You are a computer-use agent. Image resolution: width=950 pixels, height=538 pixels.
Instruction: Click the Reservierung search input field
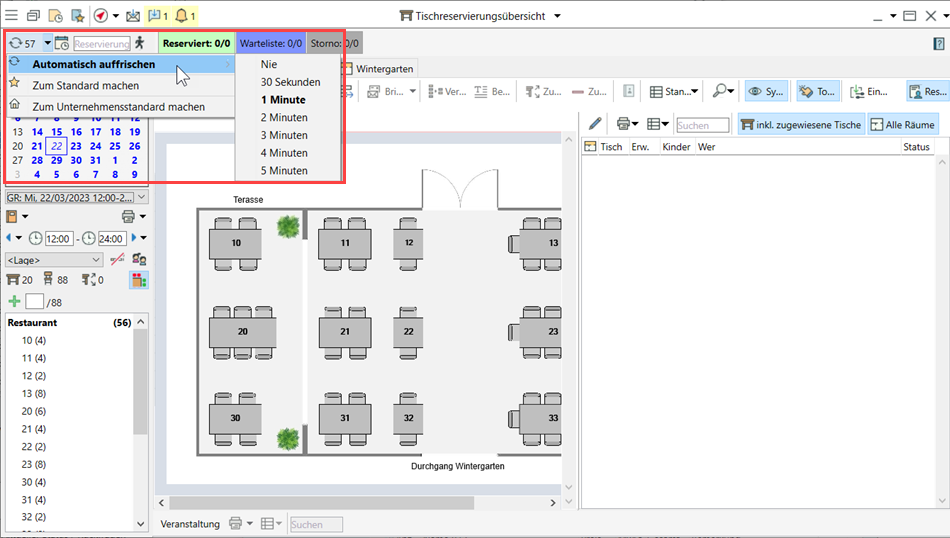click(101, 44)
